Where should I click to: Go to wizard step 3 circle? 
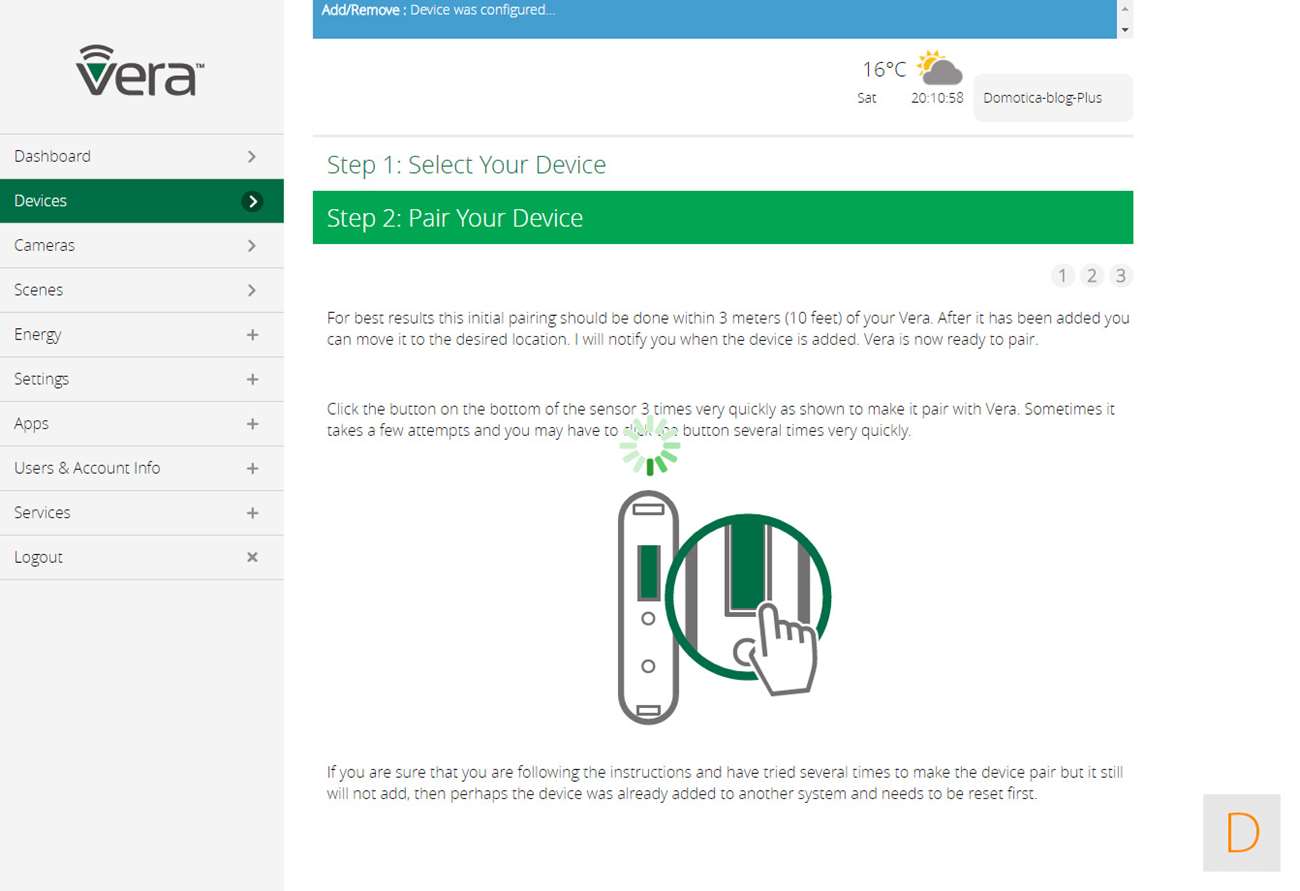(x=1121, y=276)
